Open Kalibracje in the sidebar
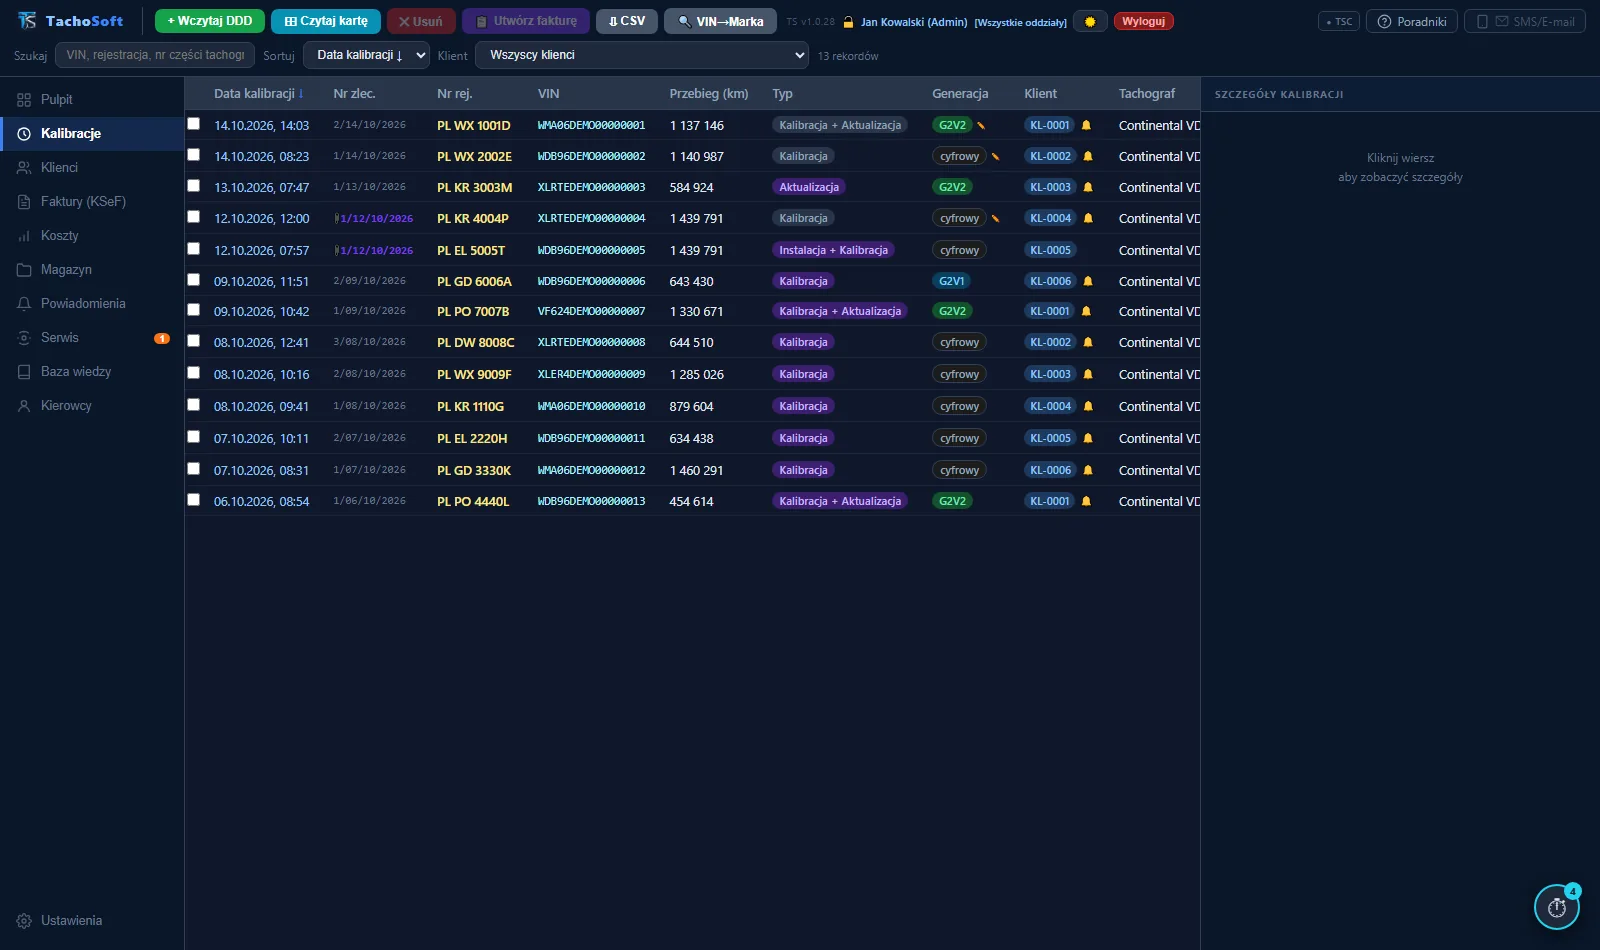1600x950 pixels. point(92,133)
